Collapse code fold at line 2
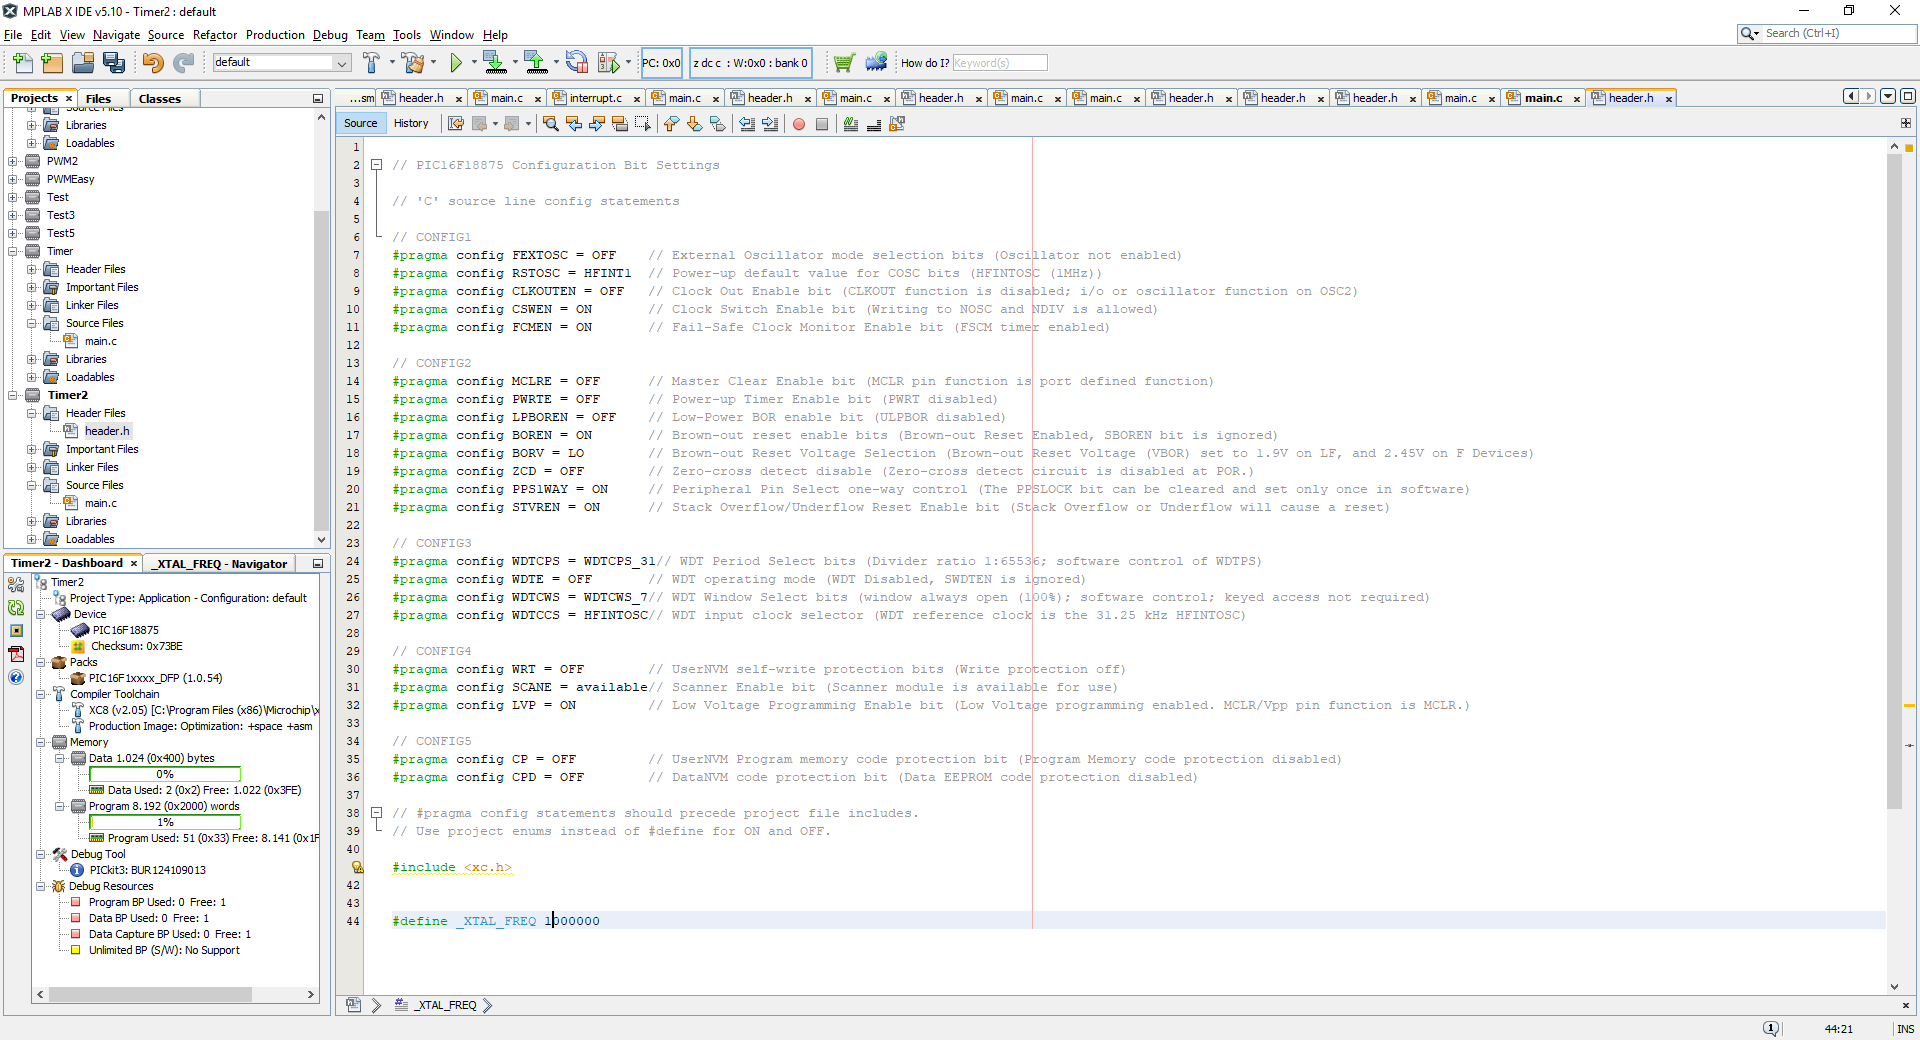Viewport: 1920px width, 1040px height. pos(377,165)
